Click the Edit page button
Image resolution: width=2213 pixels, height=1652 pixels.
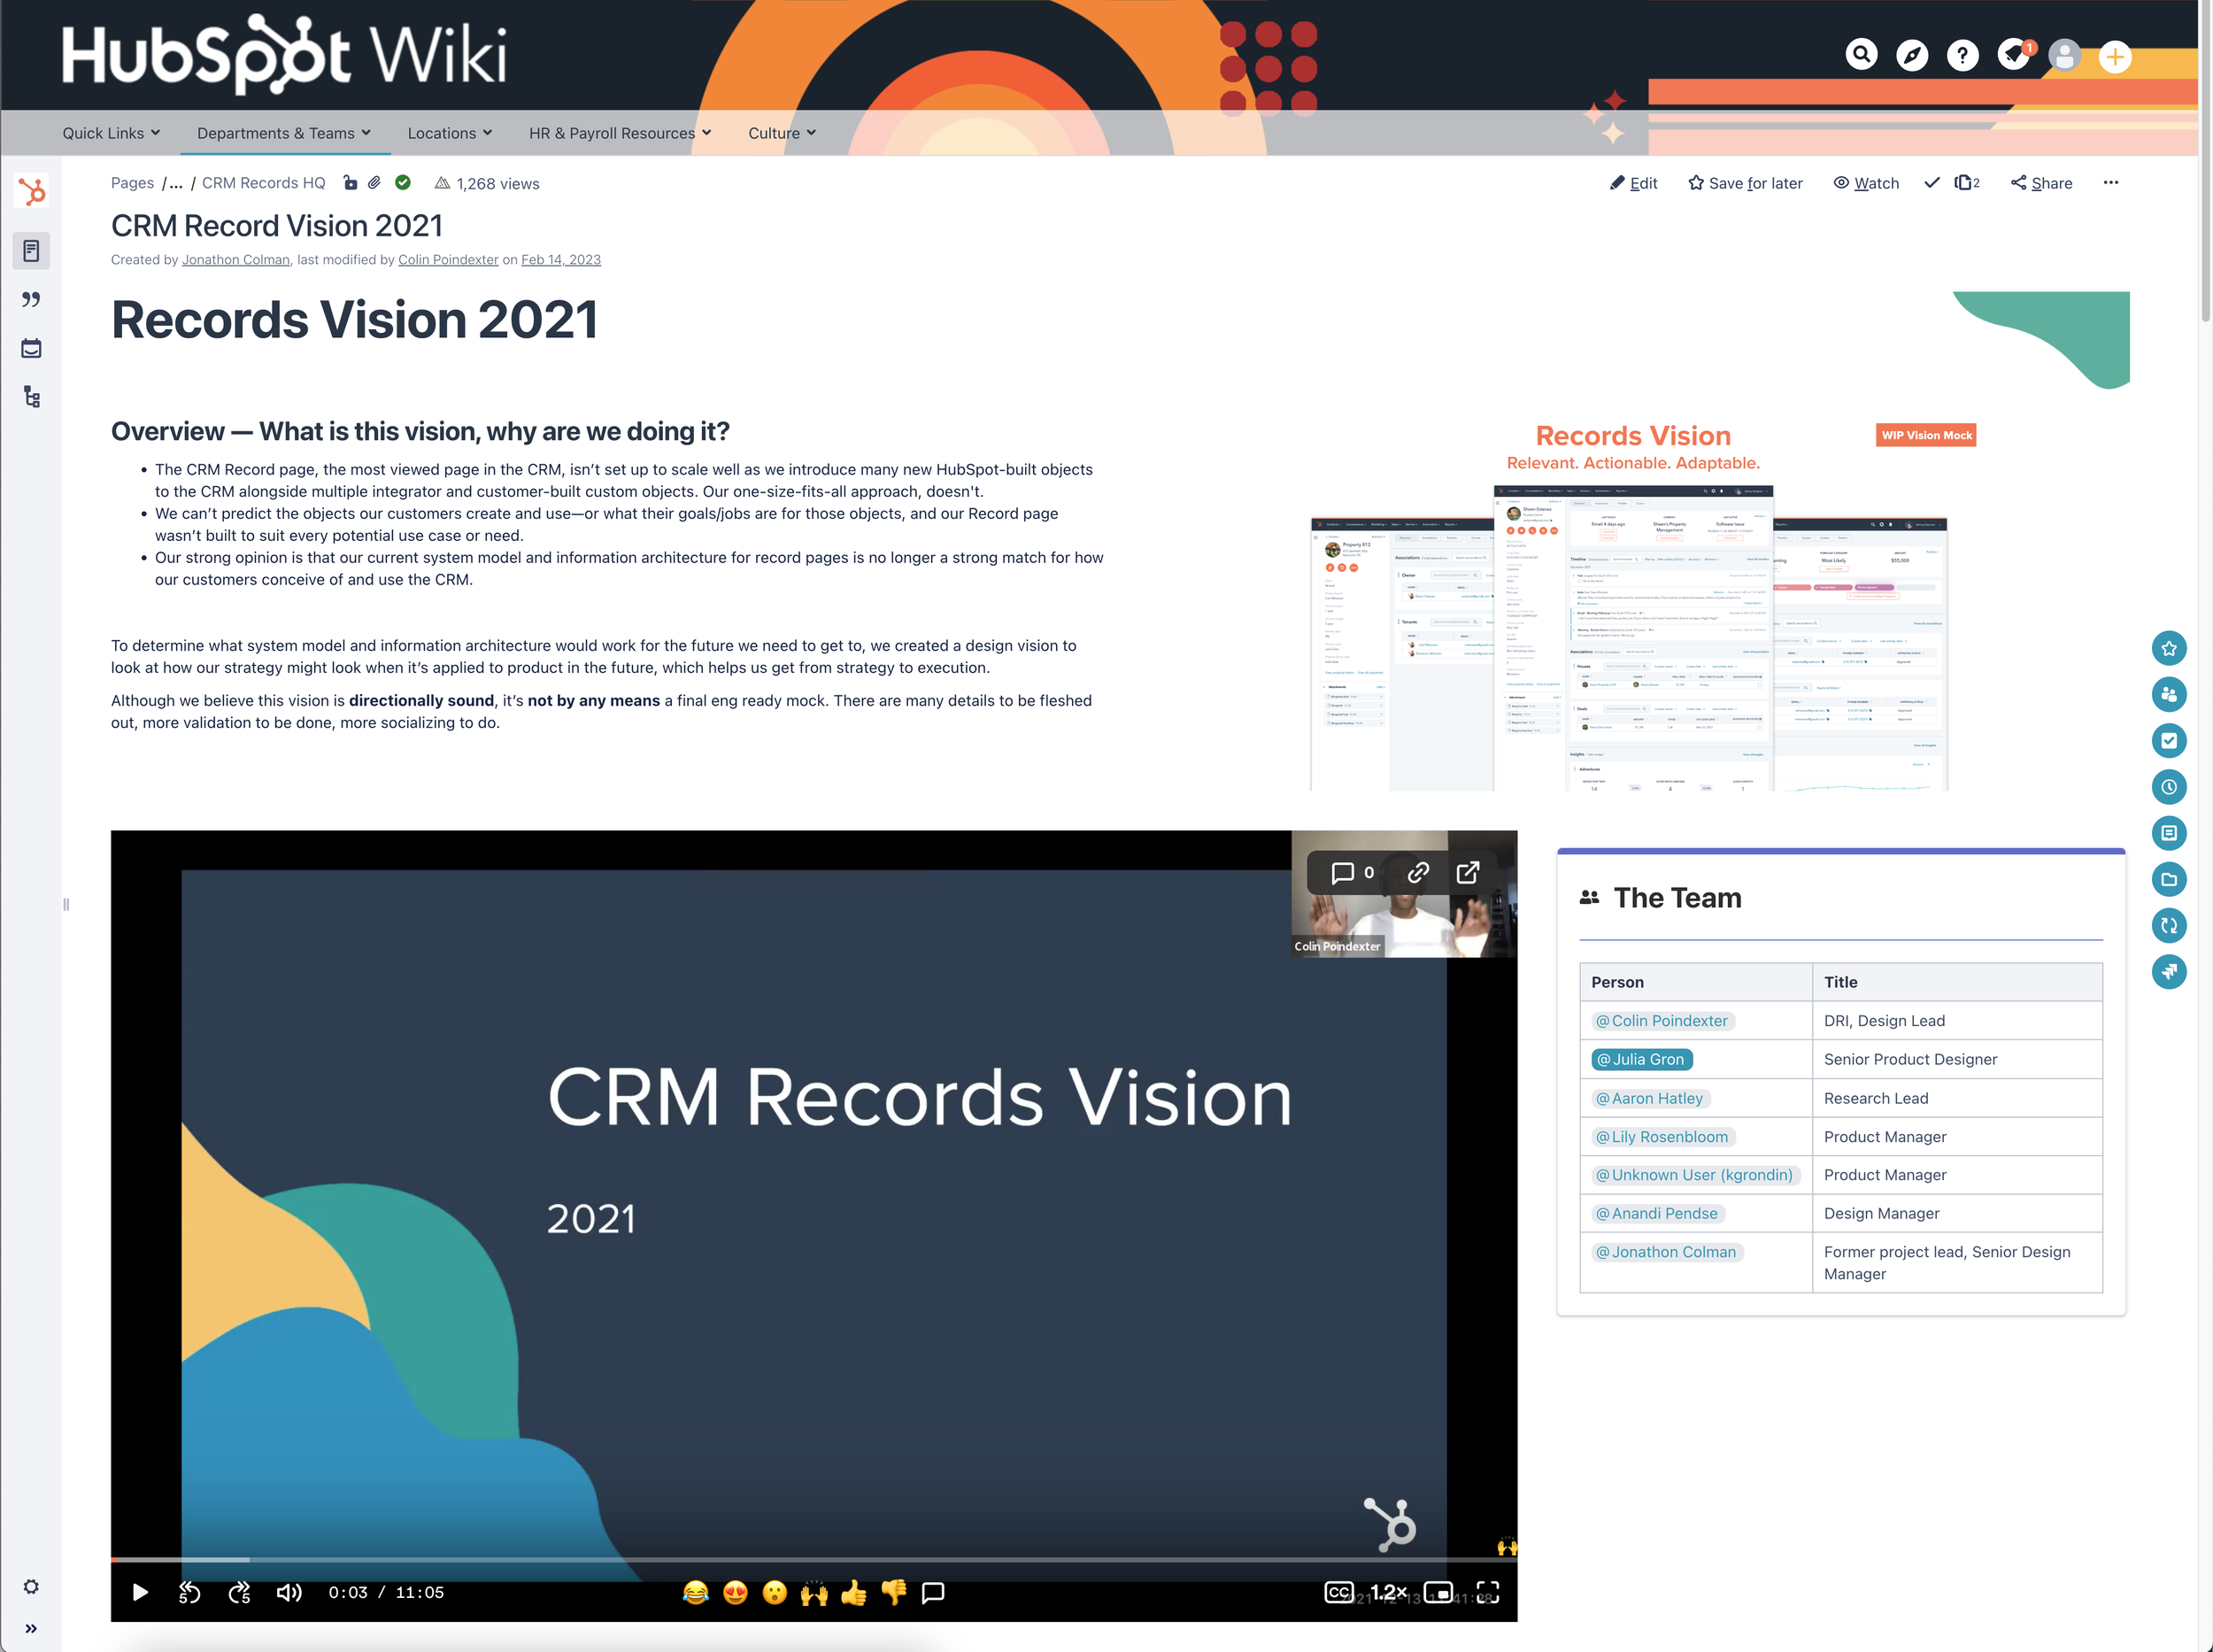1633,183
